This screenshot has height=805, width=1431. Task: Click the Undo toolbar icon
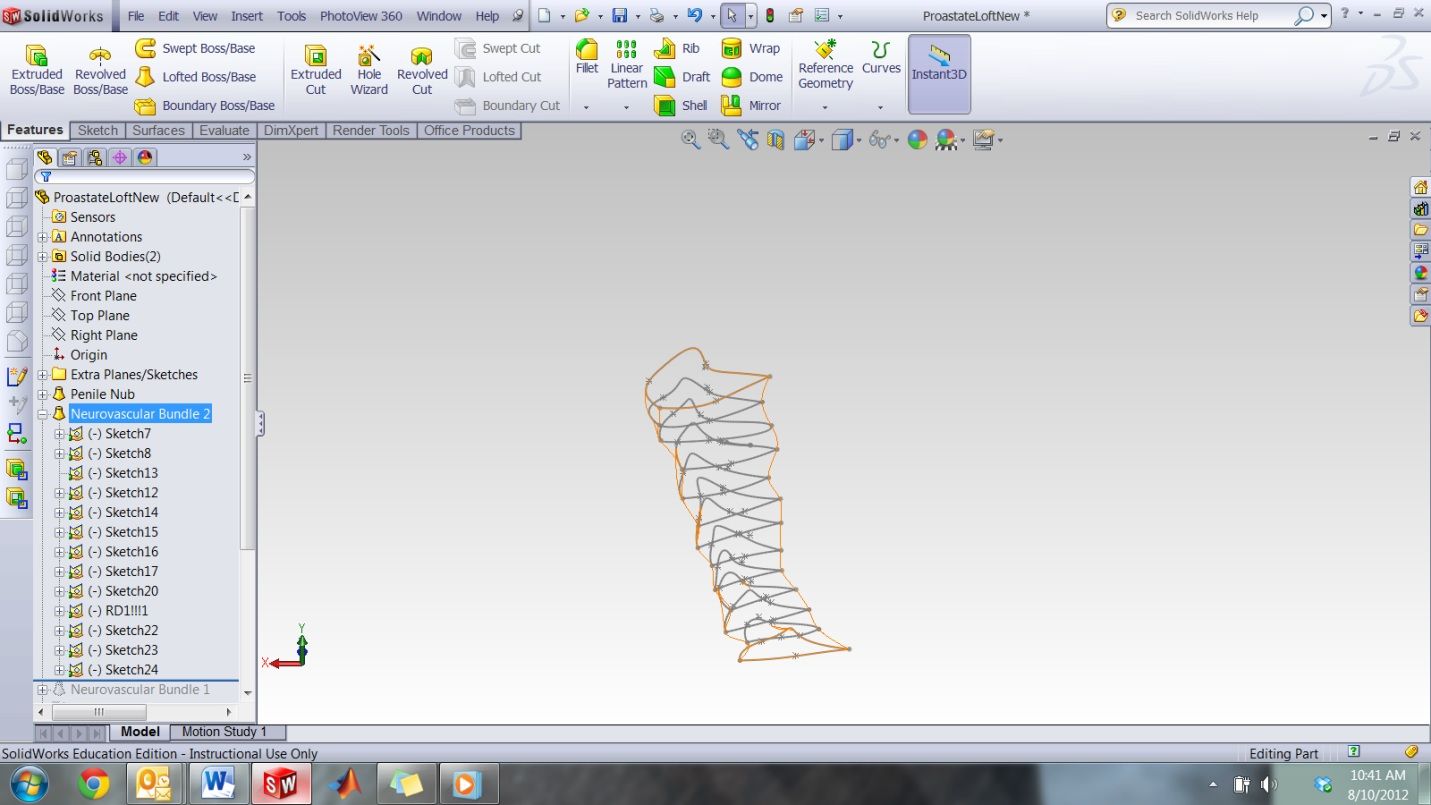click(x=695, y=16)
